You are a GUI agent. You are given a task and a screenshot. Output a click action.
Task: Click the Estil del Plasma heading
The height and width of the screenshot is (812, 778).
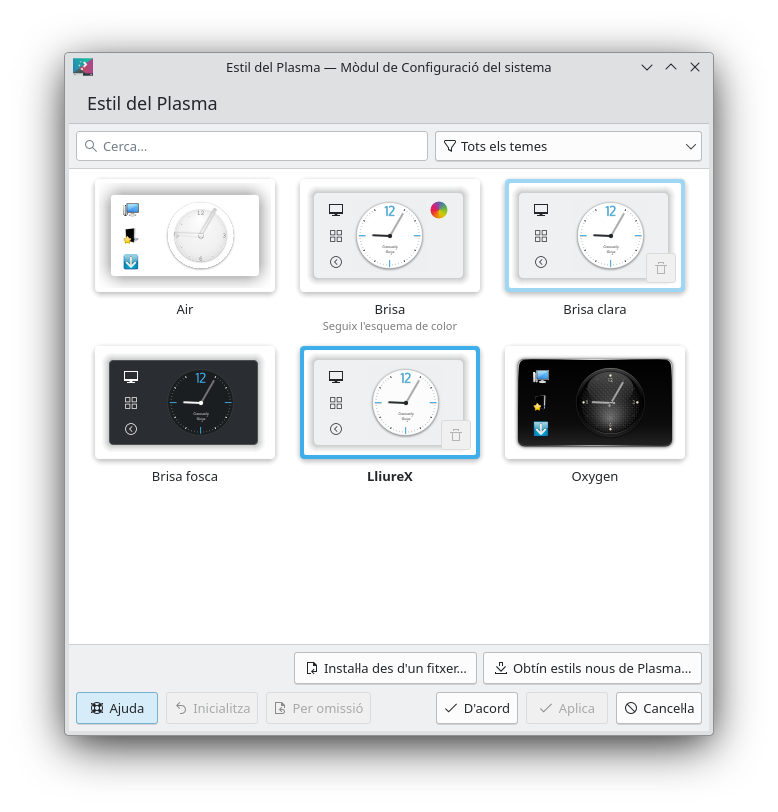click(x=152, y=104)
